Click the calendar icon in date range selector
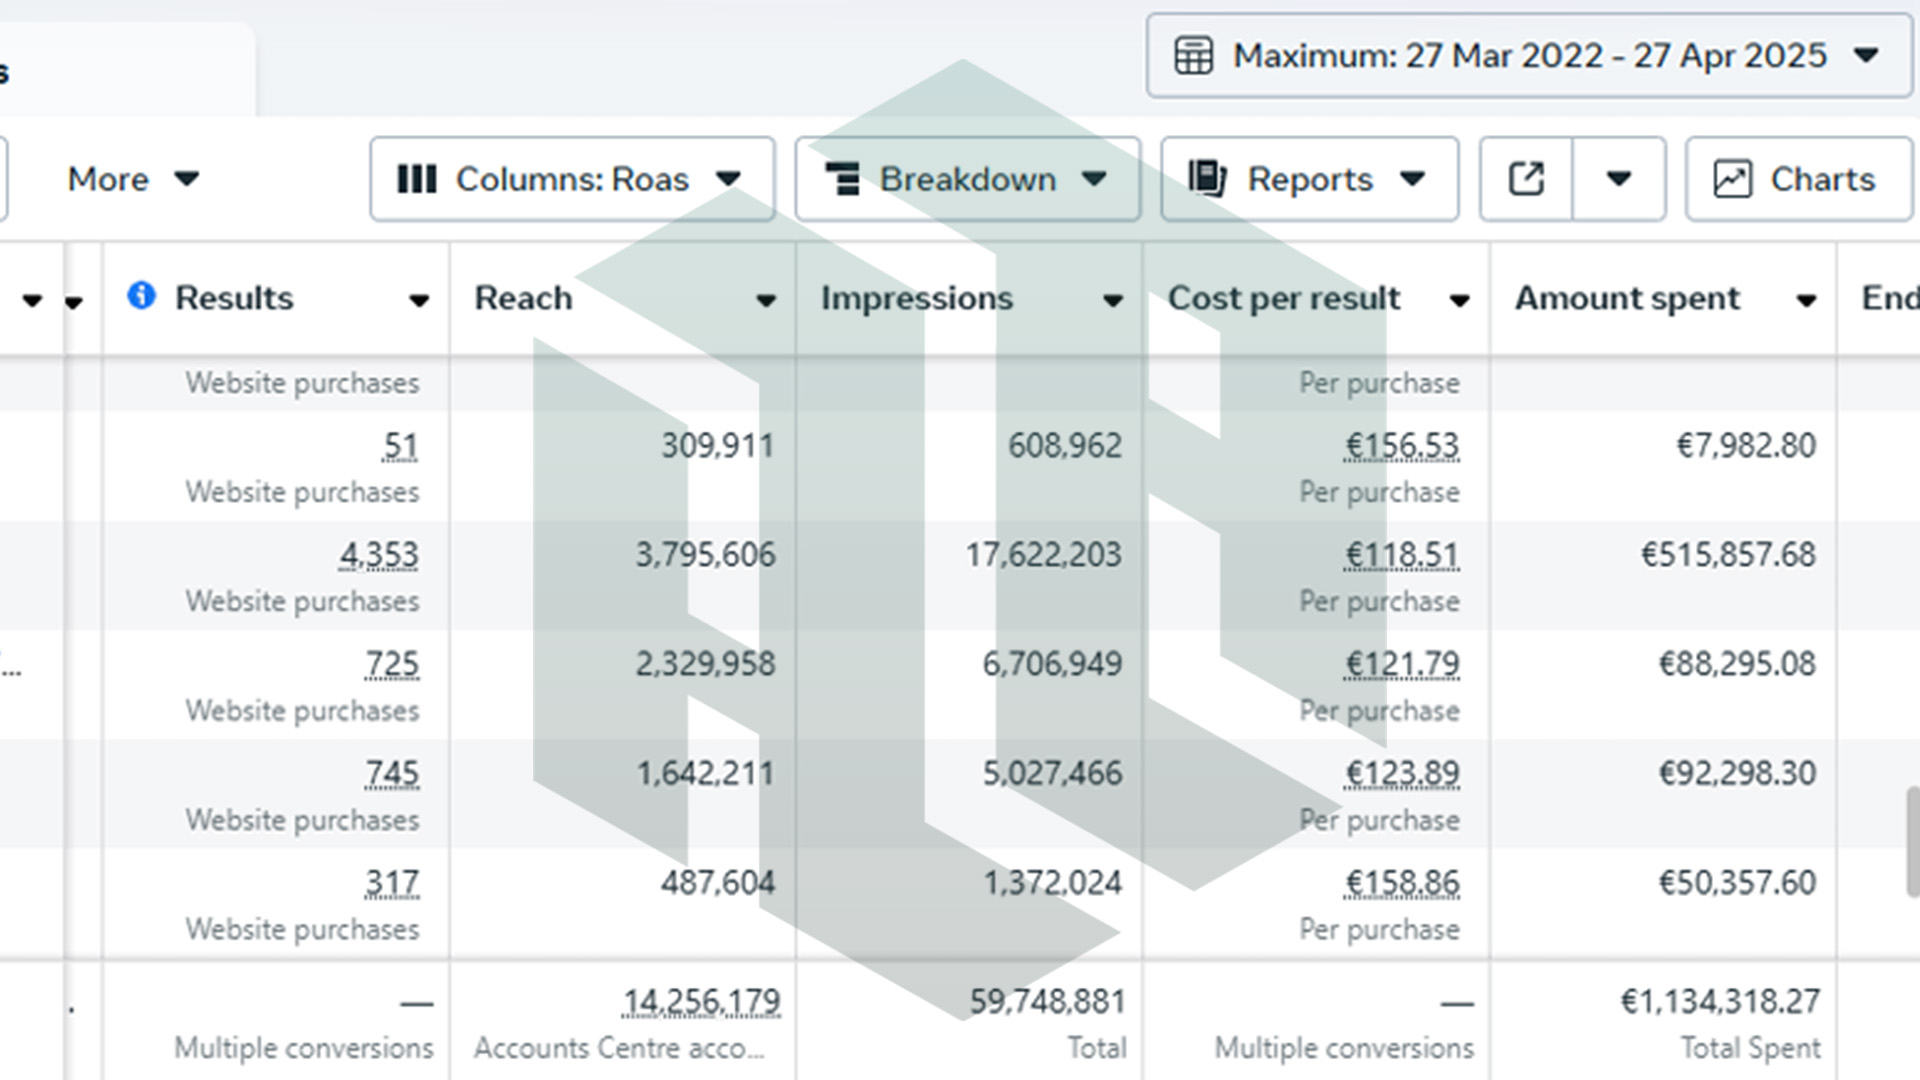The width and height of the screenshot is (1920, 1080). 1193,56
